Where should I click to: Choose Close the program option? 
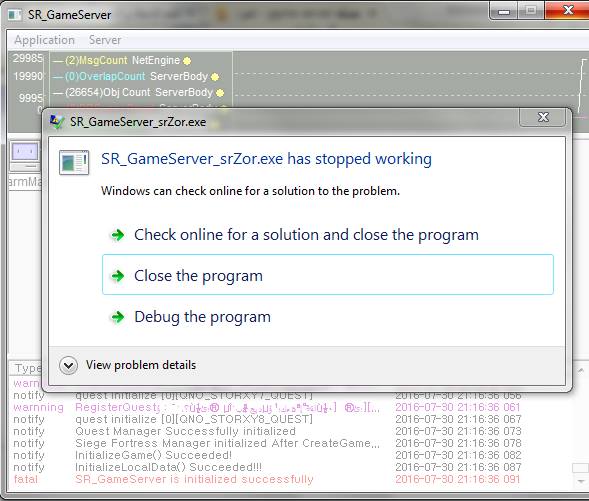[328, 275]
